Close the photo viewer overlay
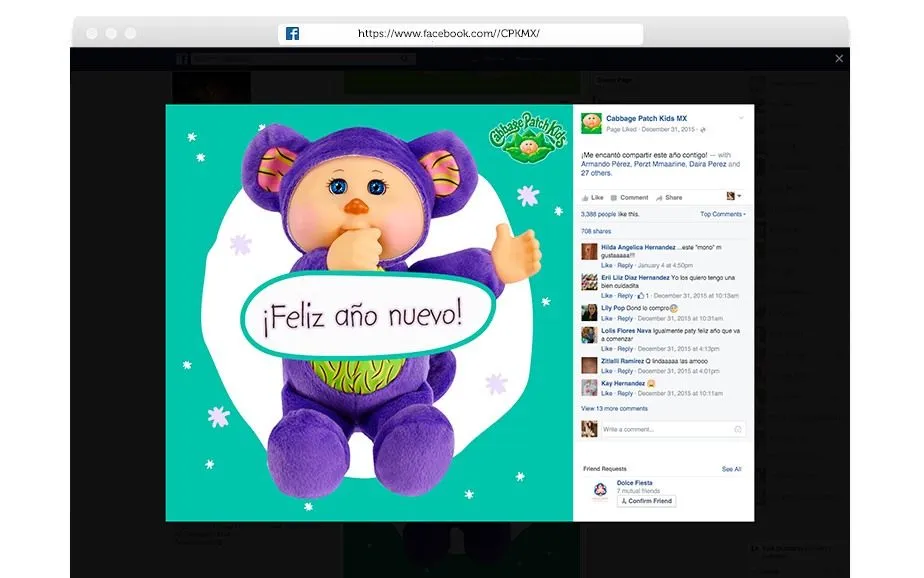Viewport: 924px width, 578px height. click(x=839, y=58)
